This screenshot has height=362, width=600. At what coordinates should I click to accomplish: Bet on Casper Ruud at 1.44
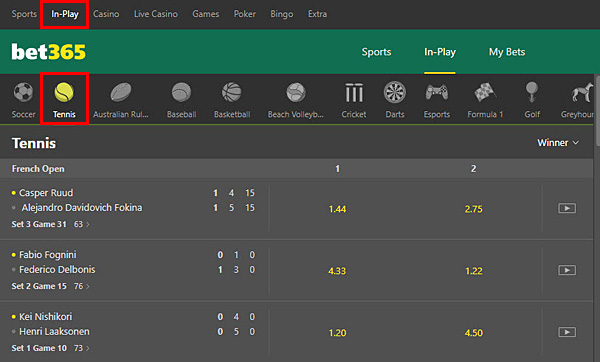point(337,209)
